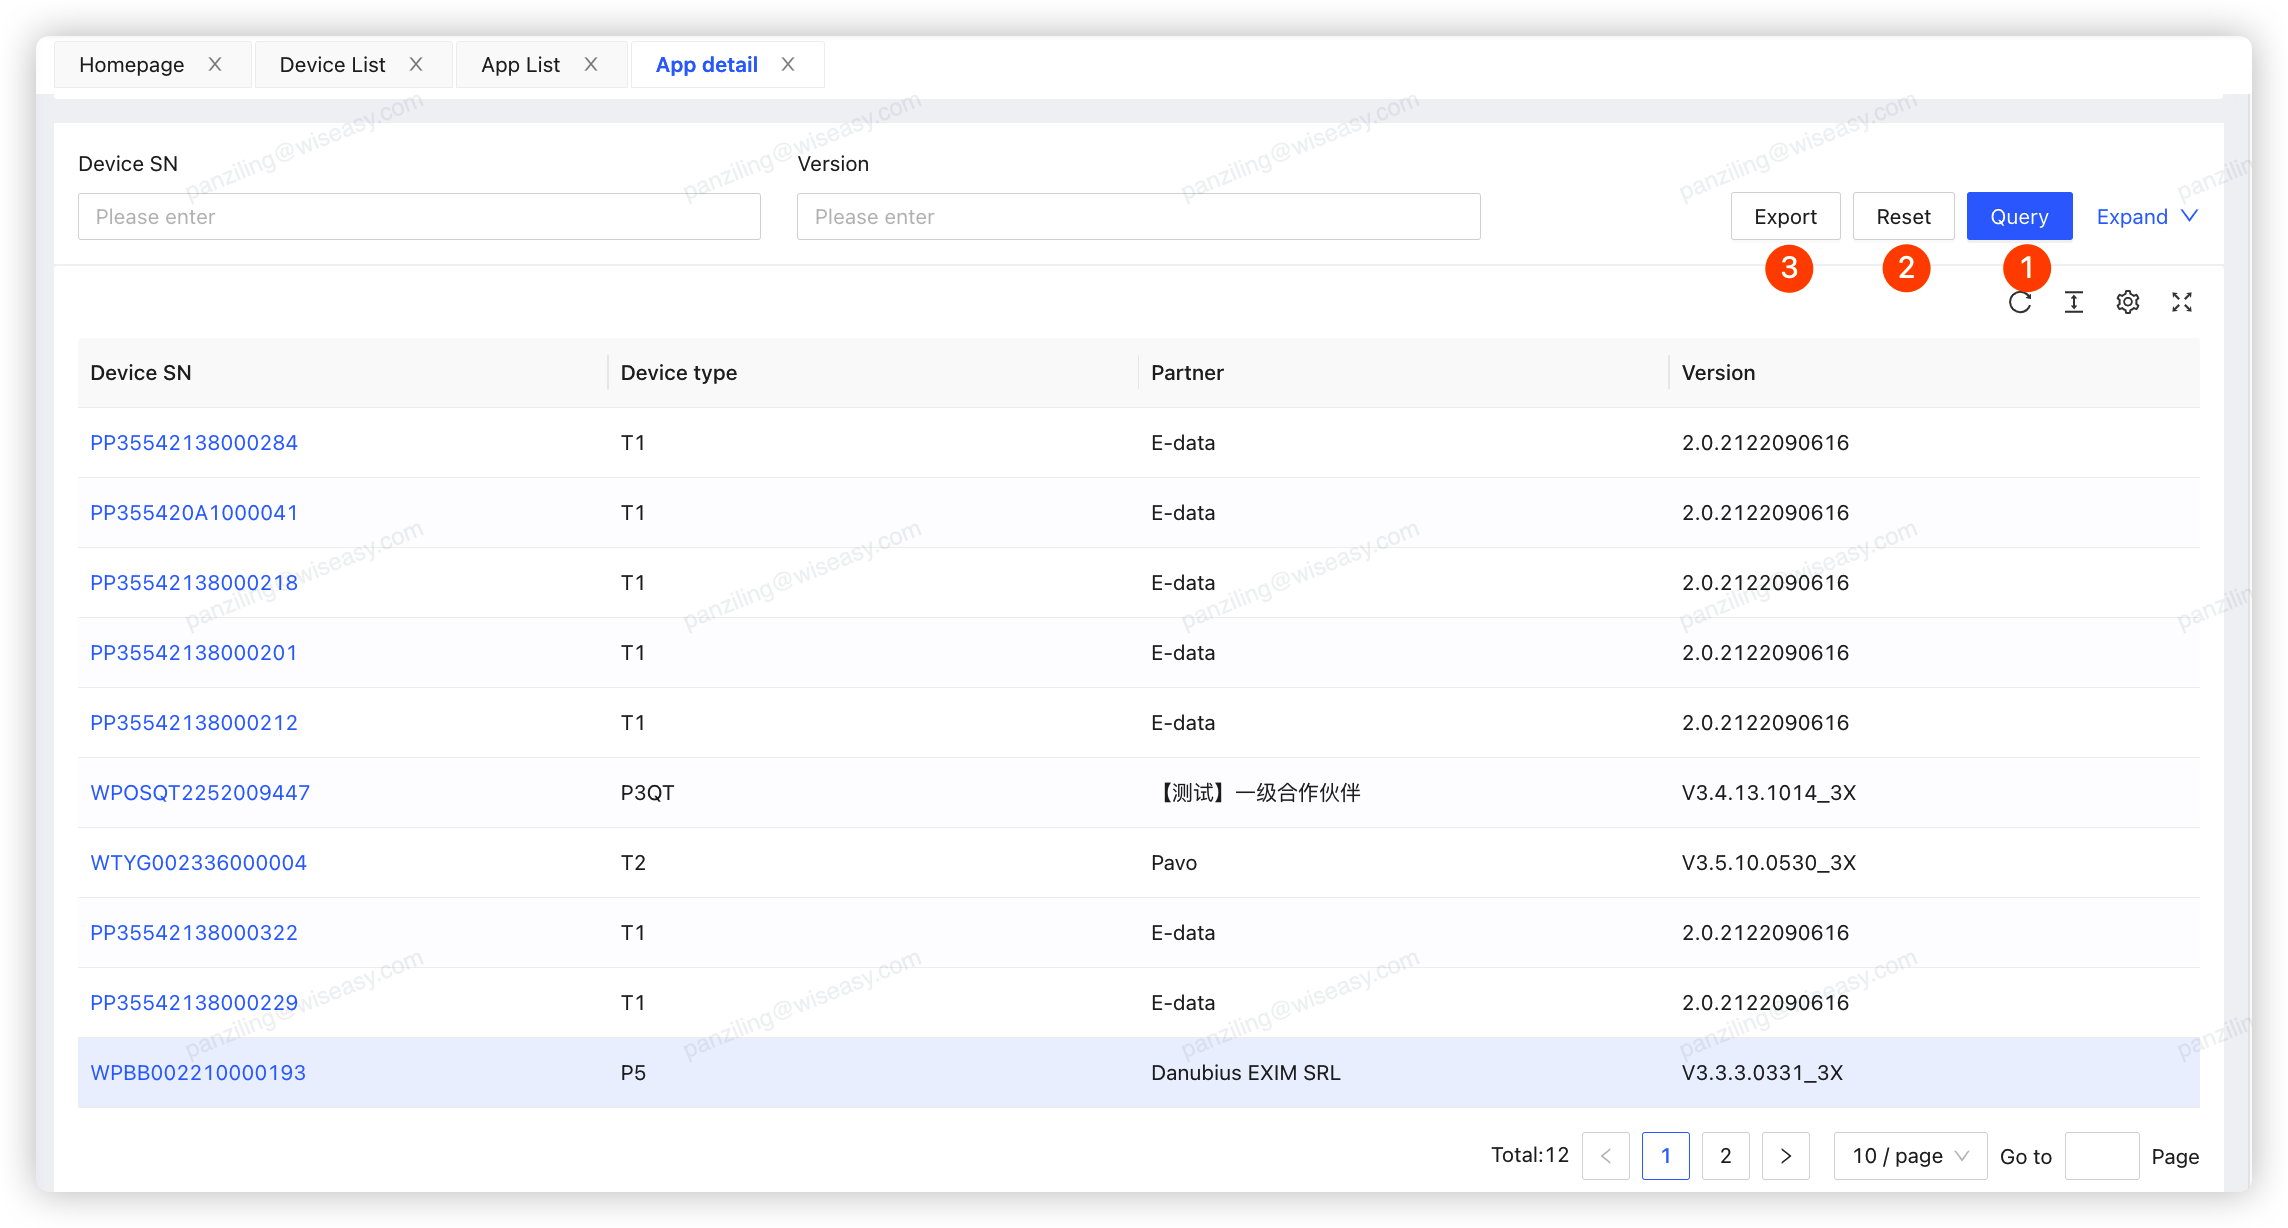Image resolution: width=2288 pixels, height=1228 pixels.
Task: Switch to the App List tab
Action: (x=519, y=63)
